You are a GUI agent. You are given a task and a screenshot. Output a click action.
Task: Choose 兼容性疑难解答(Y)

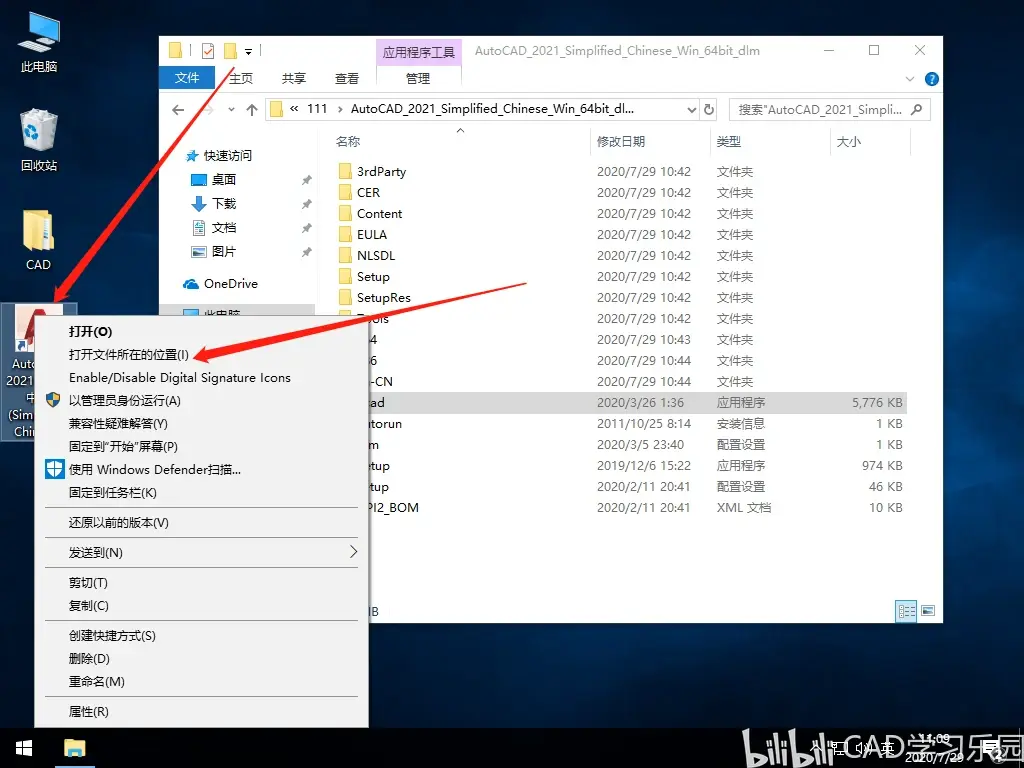[201, 423]
